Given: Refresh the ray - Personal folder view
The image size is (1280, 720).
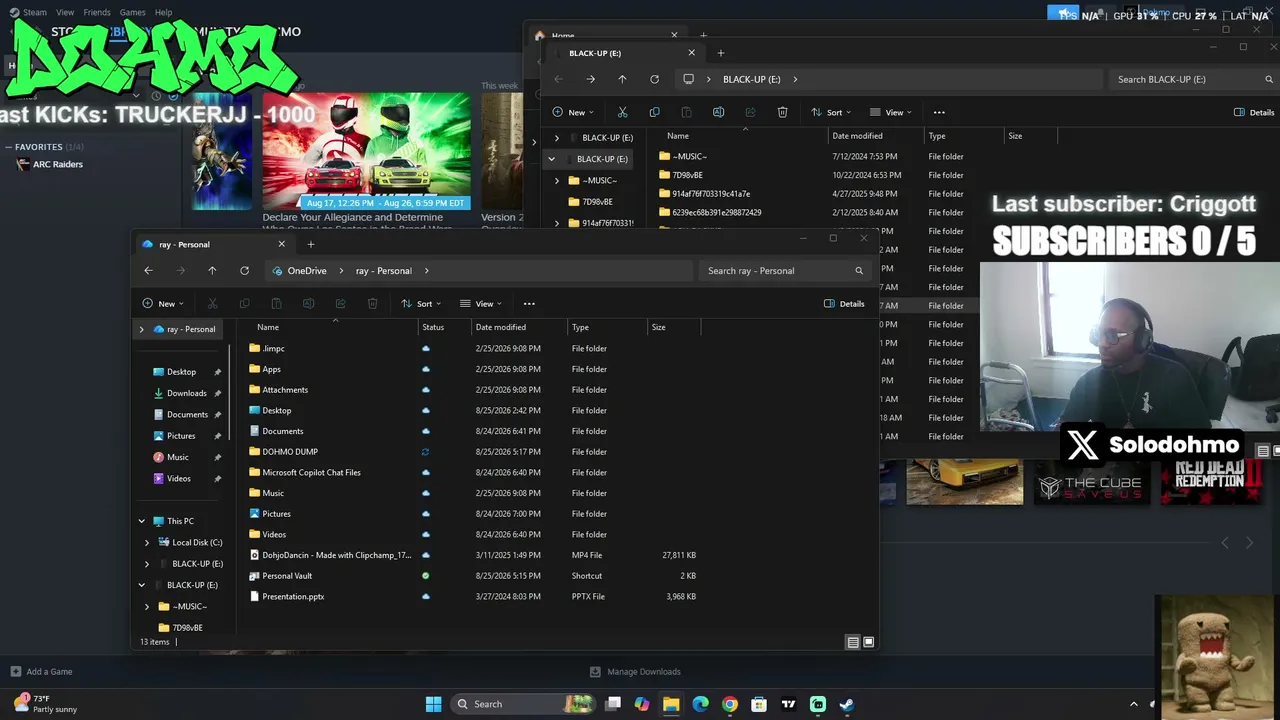Looking at the screenshot, I should click(x=244, y=271).
